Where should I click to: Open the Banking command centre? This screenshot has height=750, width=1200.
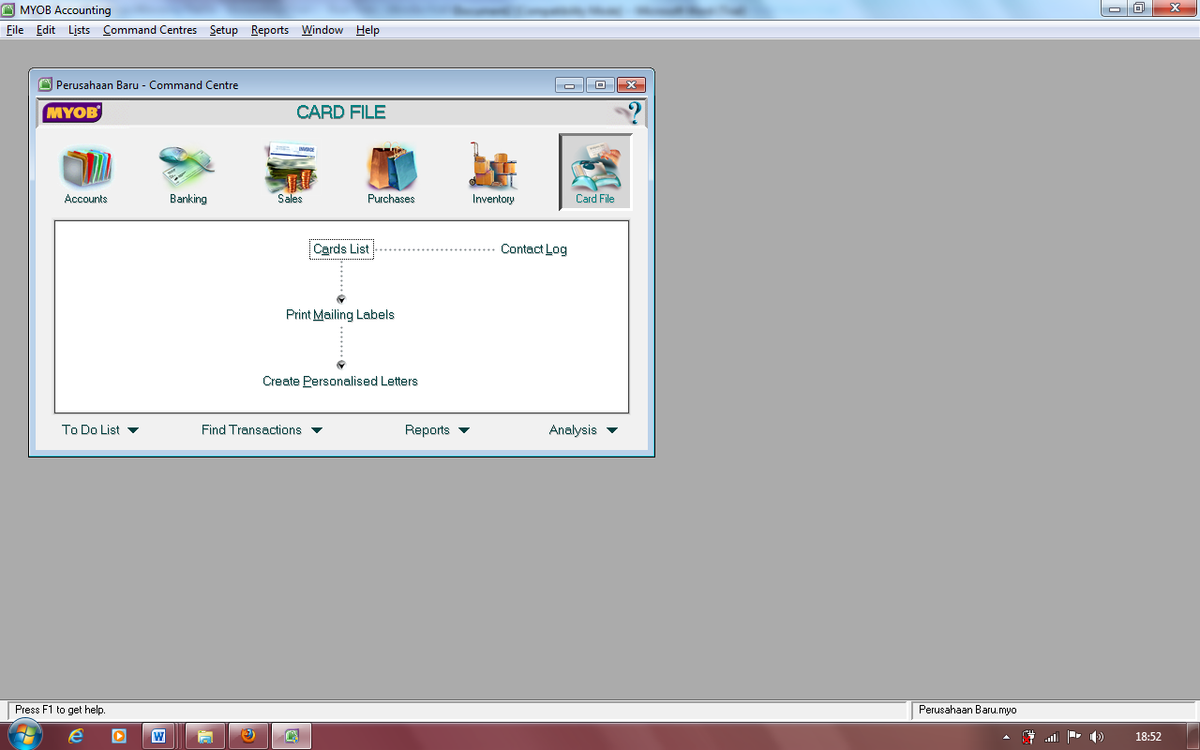coord(188,174)
